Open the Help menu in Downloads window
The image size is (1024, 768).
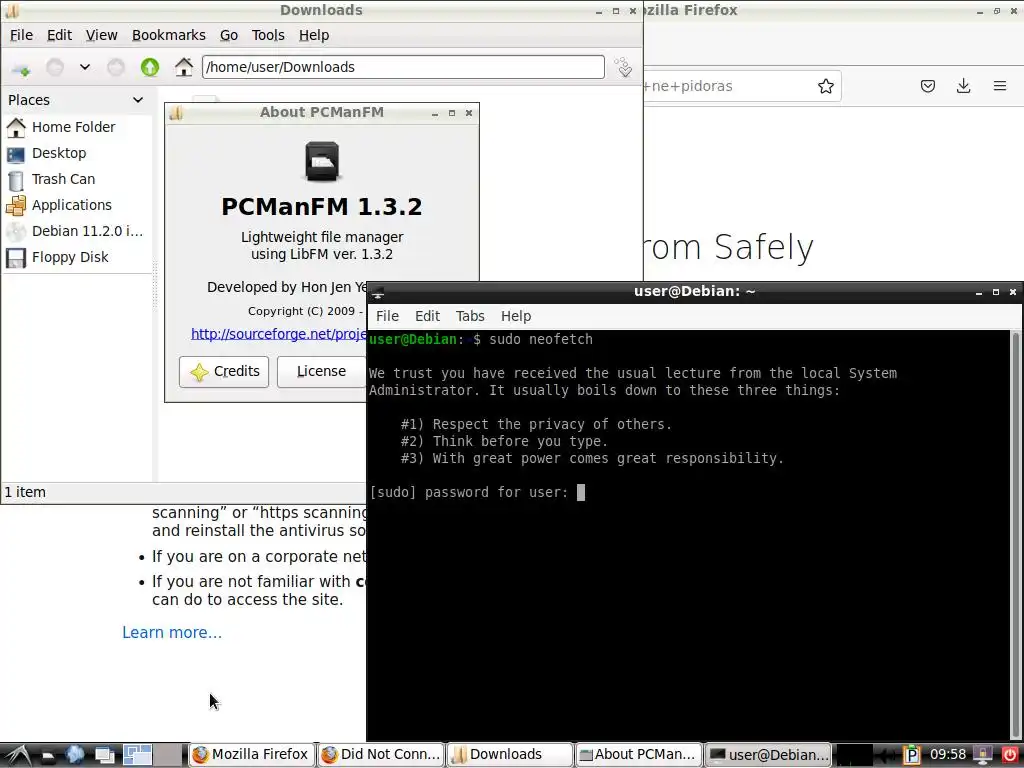click(313, 35)
